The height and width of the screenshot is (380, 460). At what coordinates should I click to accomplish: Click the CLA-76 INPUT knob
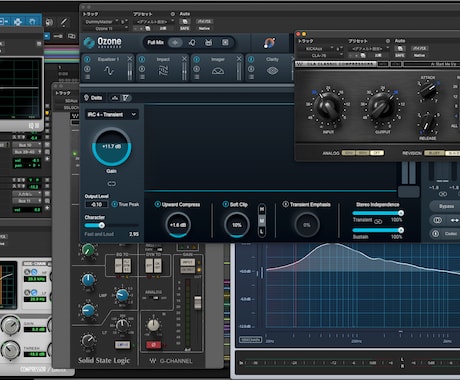point(328,107)
